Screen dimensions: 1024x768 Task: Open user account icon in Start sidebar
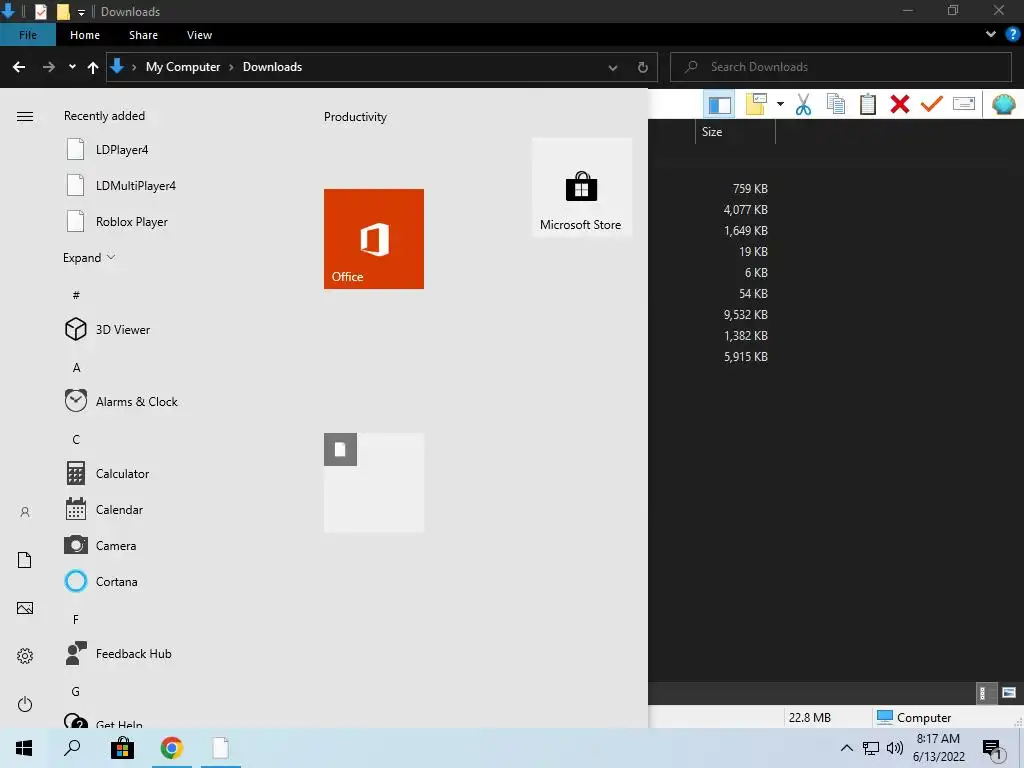click(25, 512)
